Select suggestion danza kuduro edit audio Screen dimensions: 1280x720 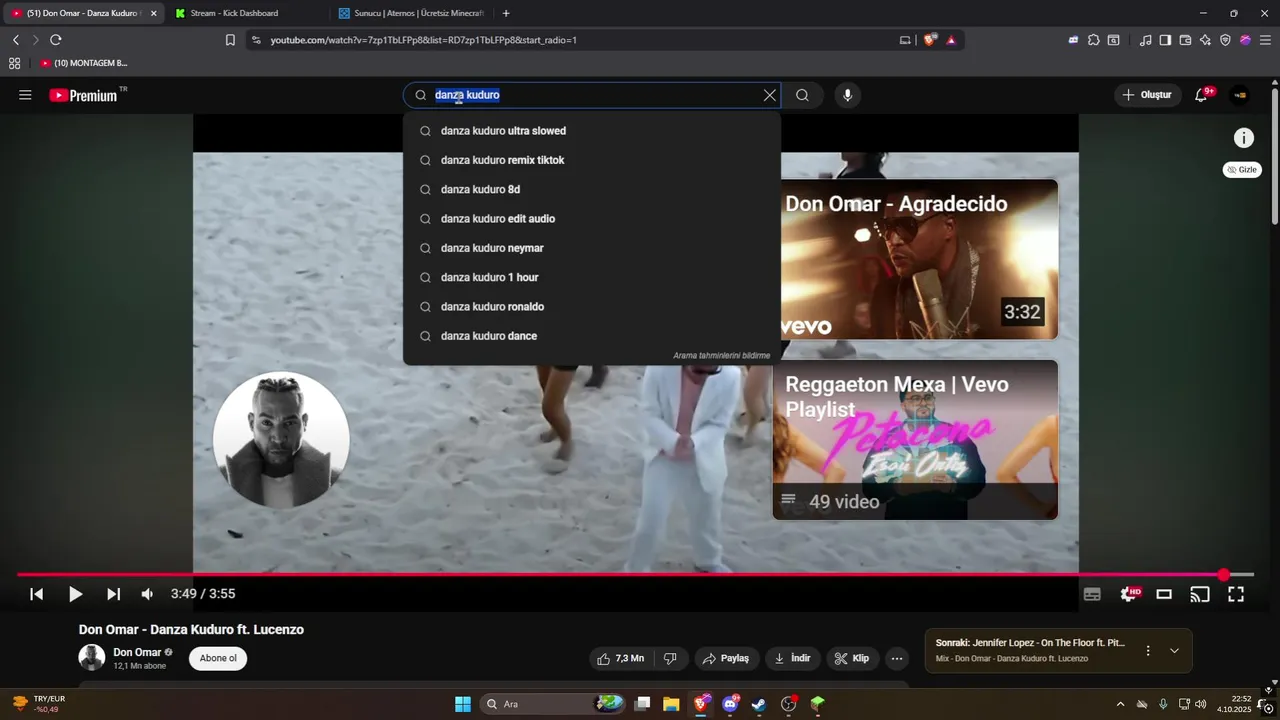(x=592, y=219)
